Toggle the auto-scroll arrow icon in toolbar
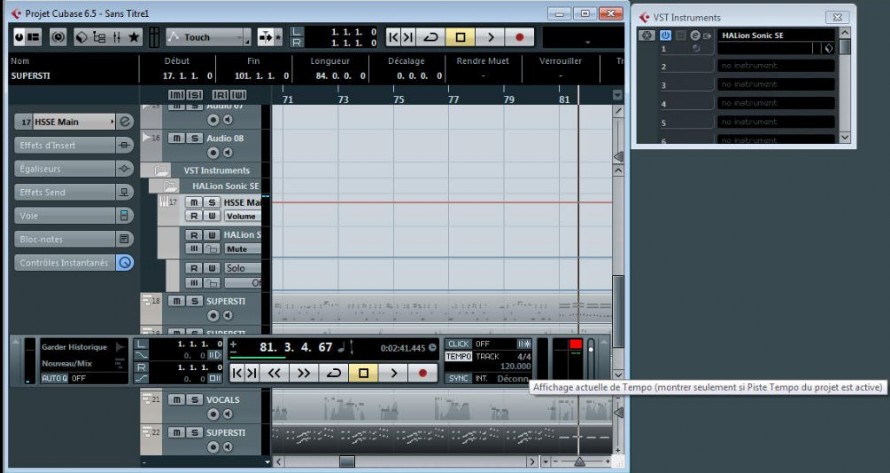 tap(266, 37)
